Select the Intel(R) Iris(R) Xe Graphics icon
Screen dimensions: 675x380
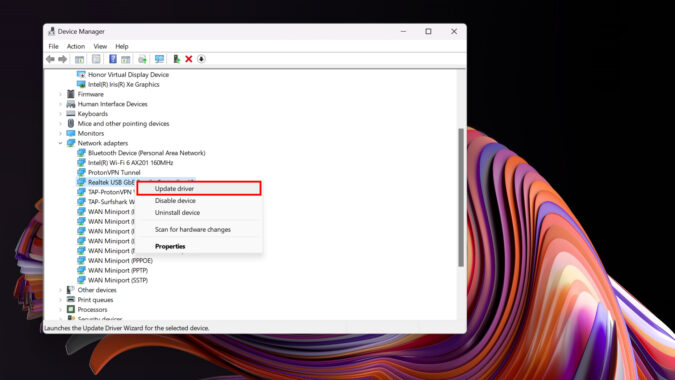(x=81, y=84)
